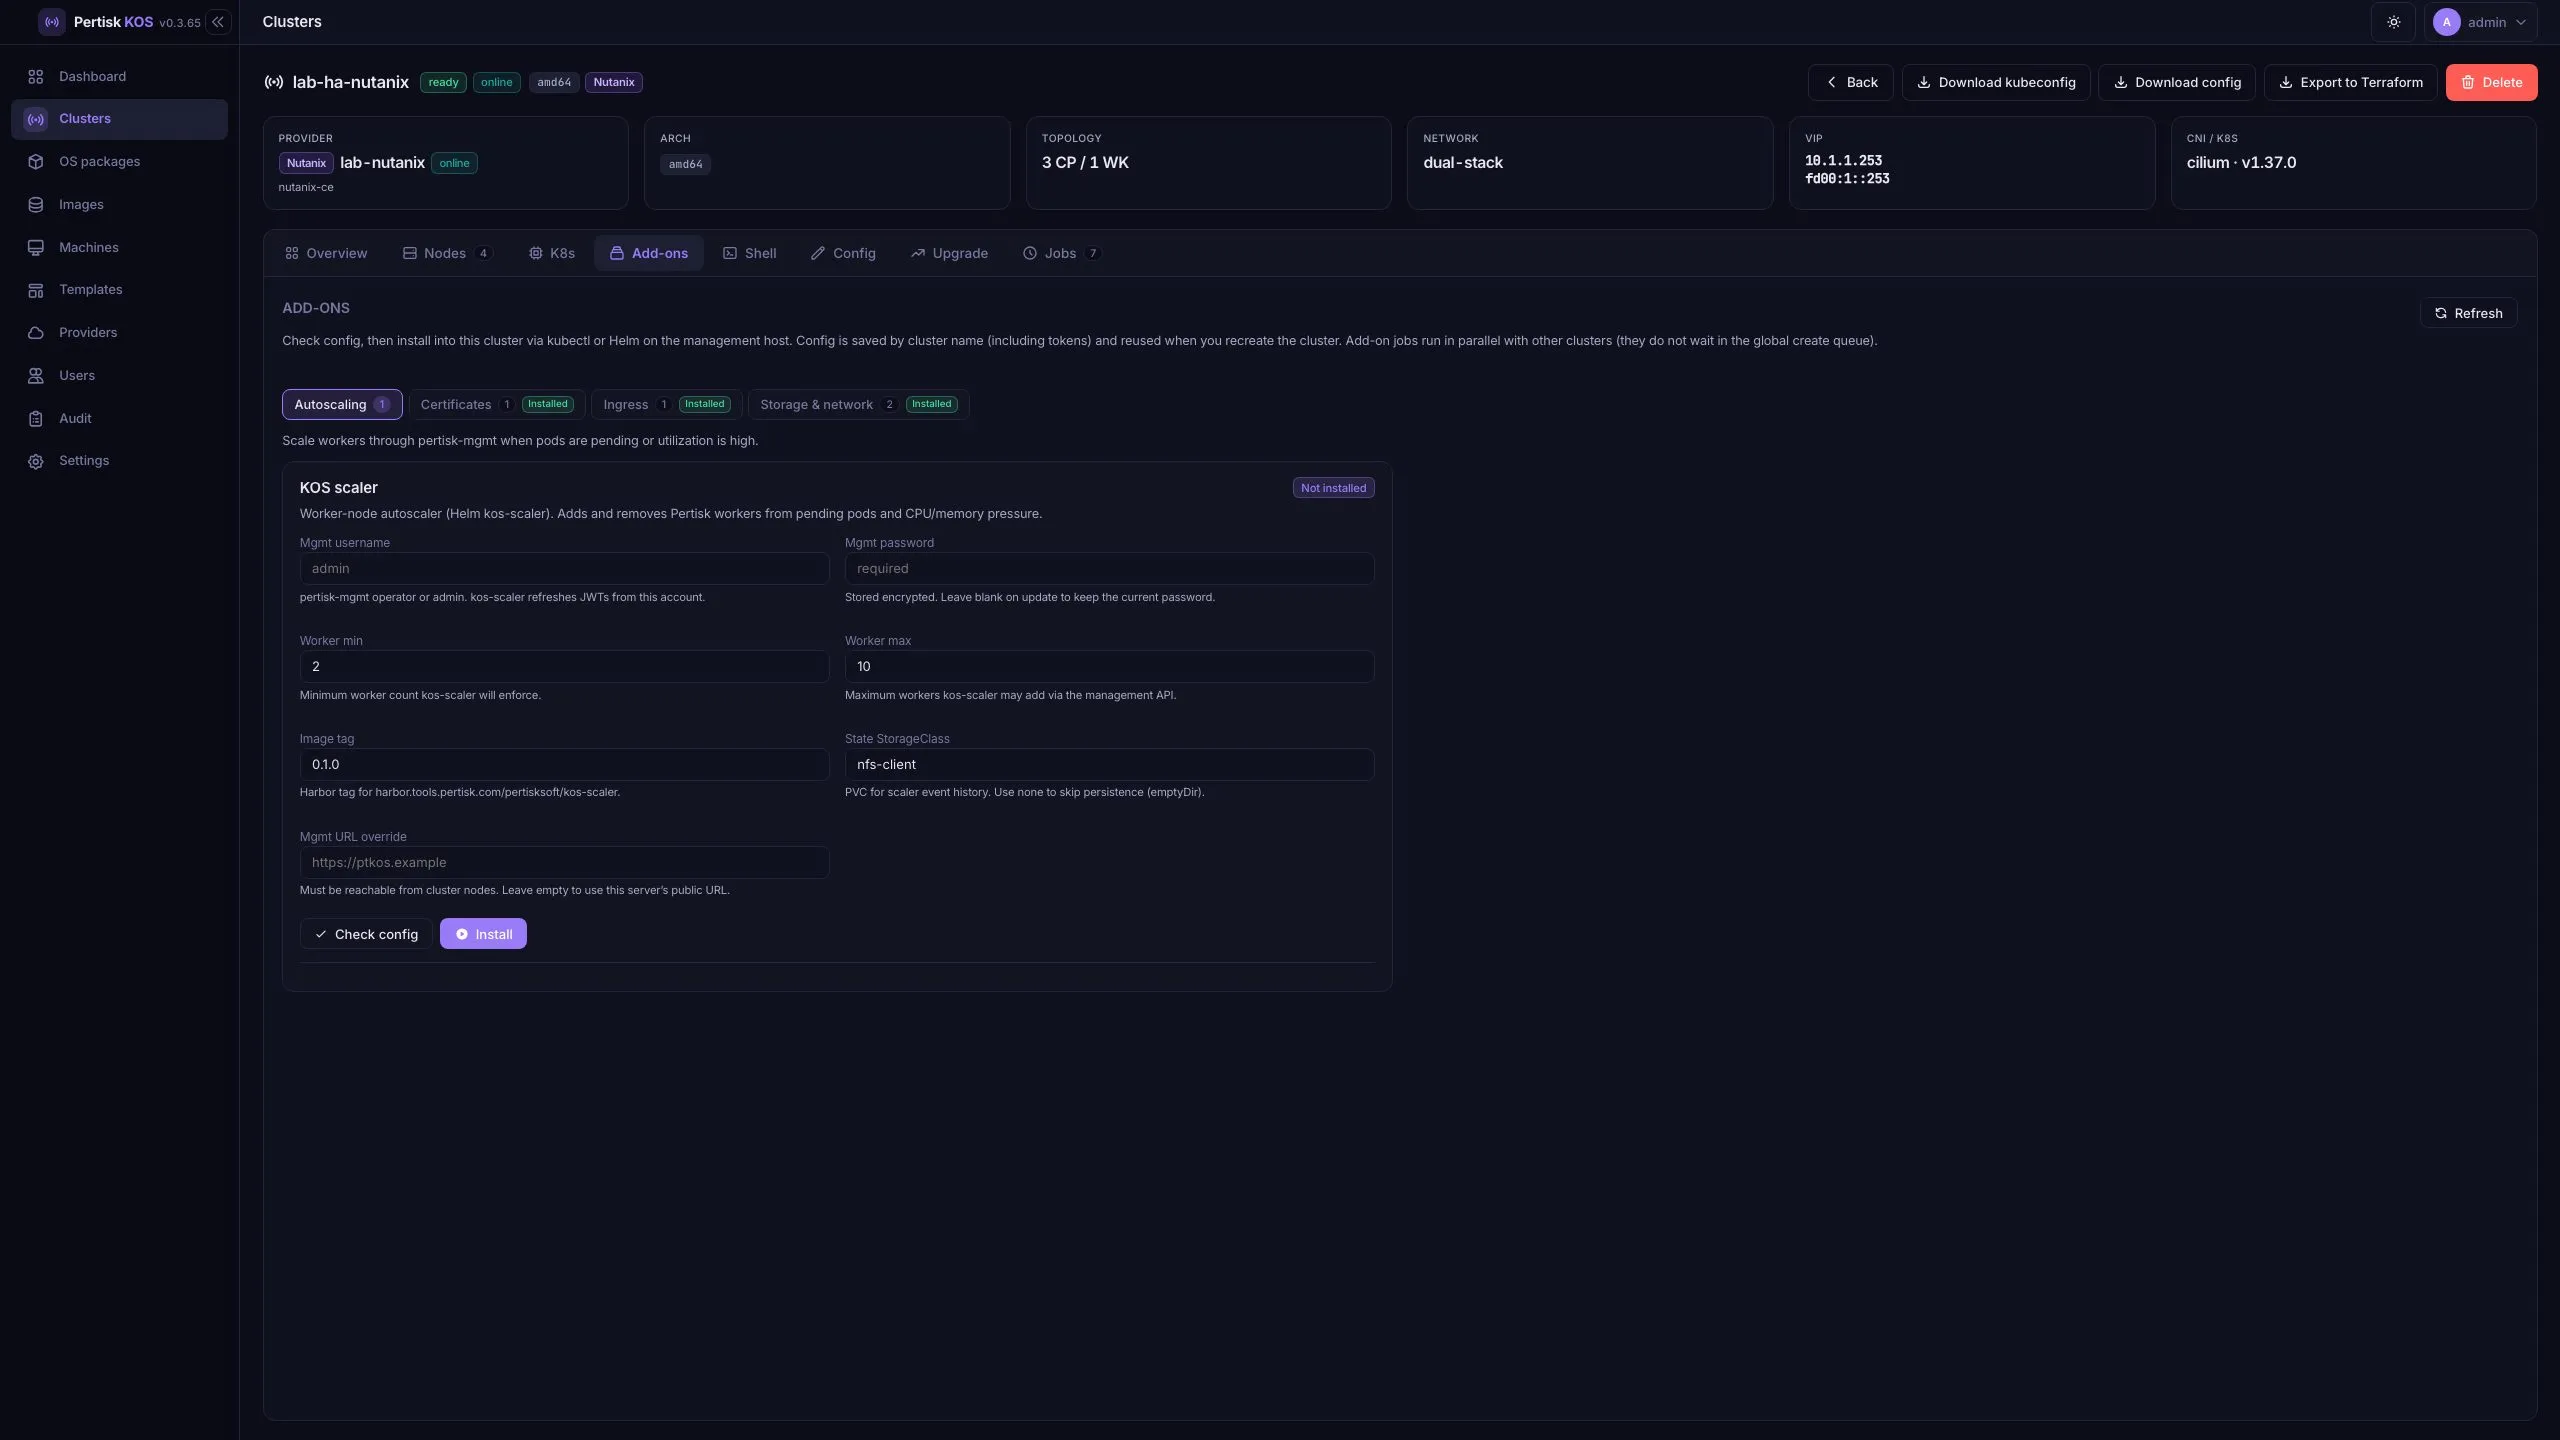Edit the State StorageClass field
The width and height of the screenshot is (2560, 1440).
coord(1109,764)
